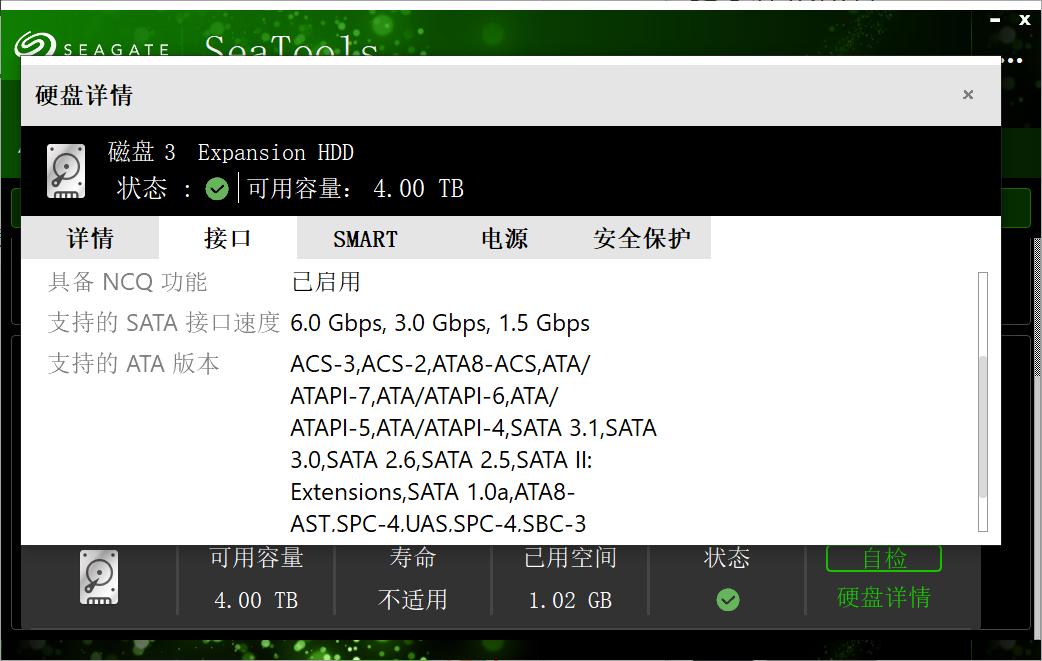Click the green status checkmark in dialog header
This screenshot has height=661, width=1042.
[x=217, y=188]
